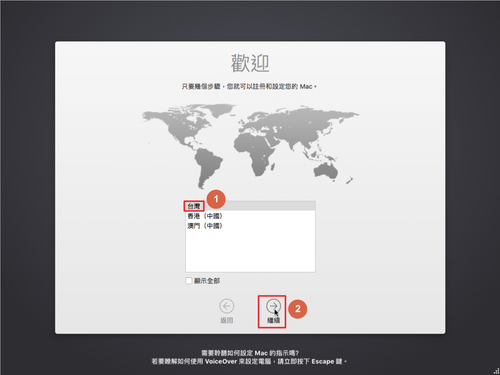
Task: Select 台灣 in the region list
Action: pos(250,206)
